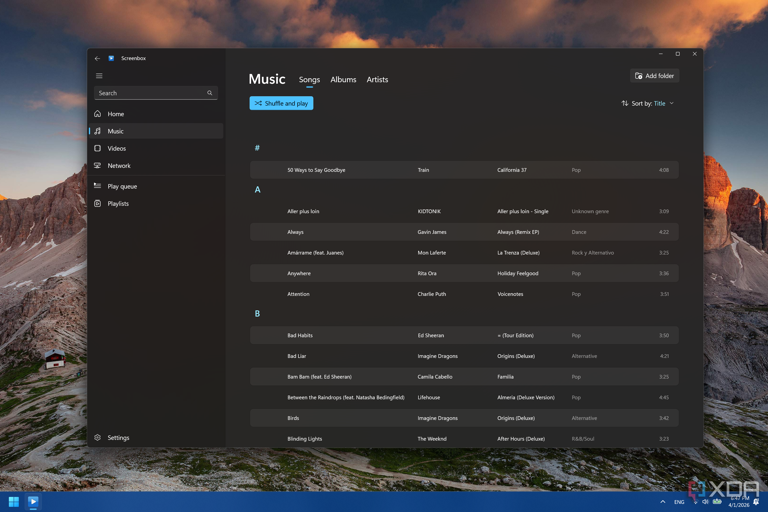Click the Add folder button
Screen dimensions: 768x512
654,76
